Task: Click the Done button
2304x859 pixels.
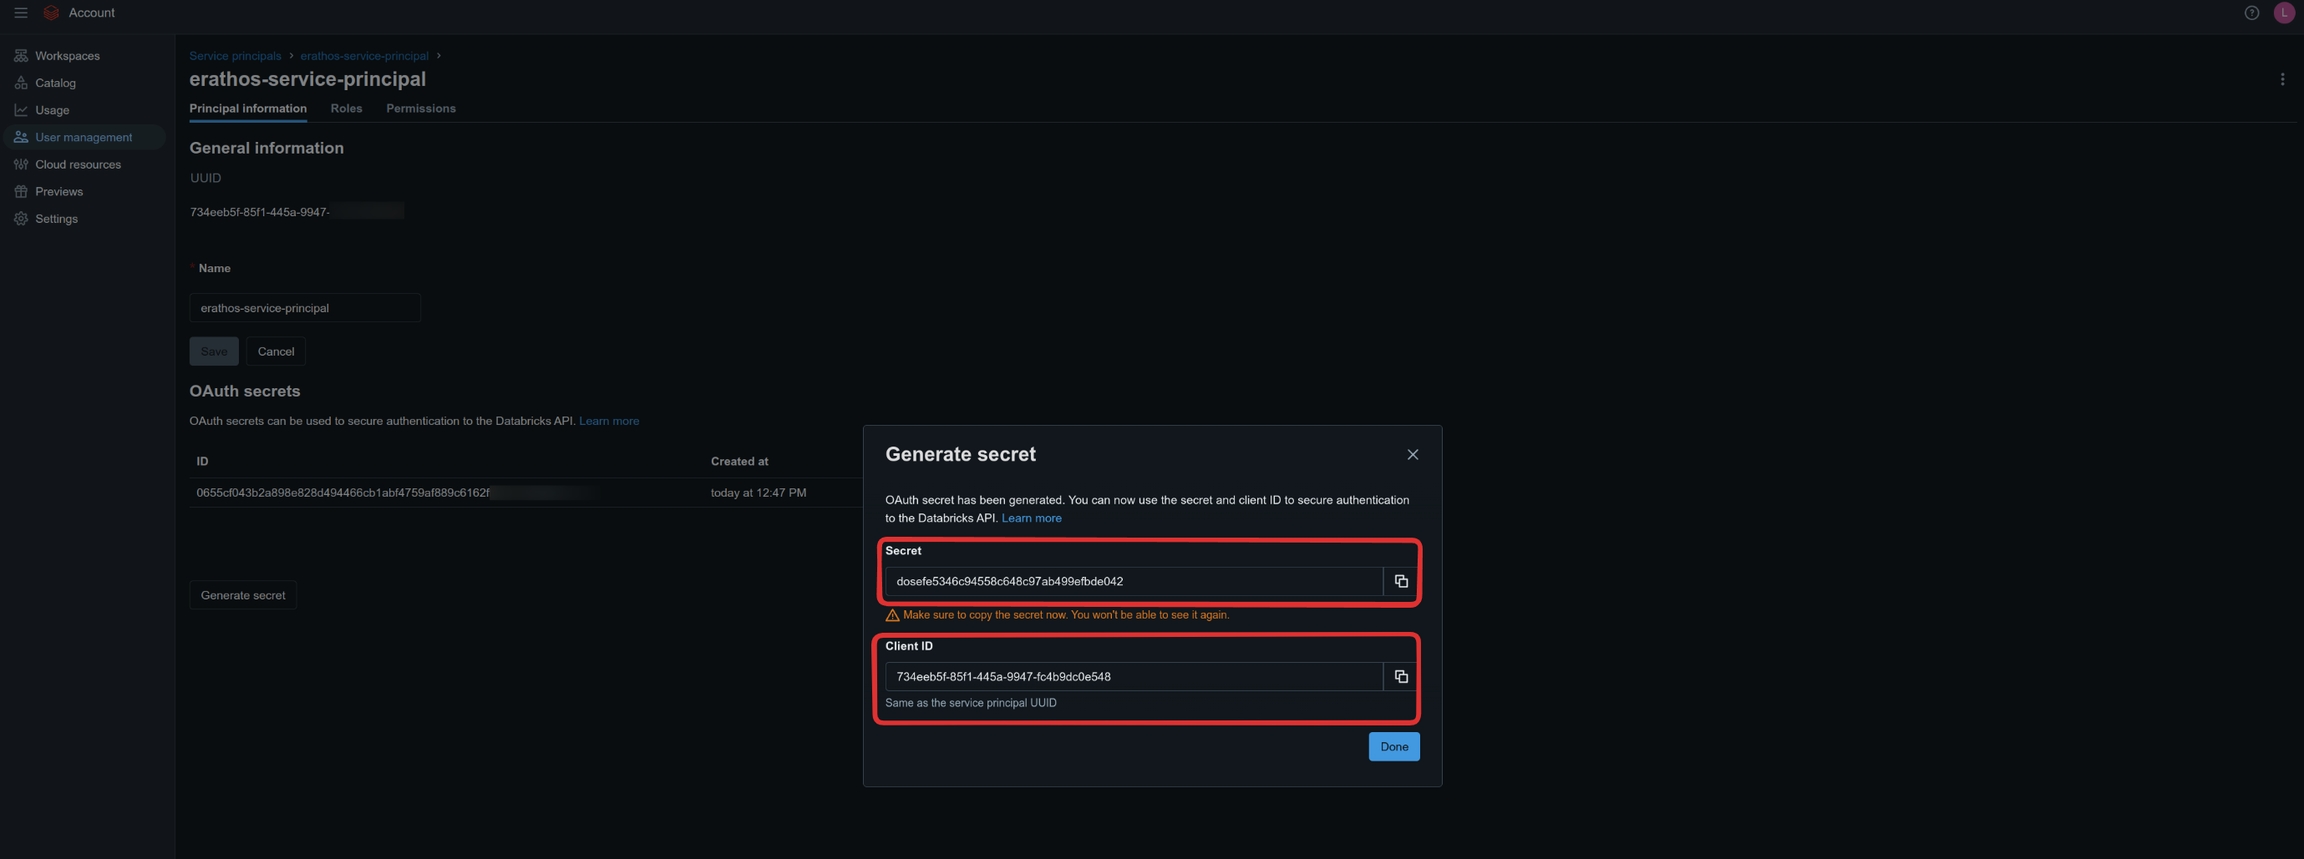Action: click(1394, 747)
